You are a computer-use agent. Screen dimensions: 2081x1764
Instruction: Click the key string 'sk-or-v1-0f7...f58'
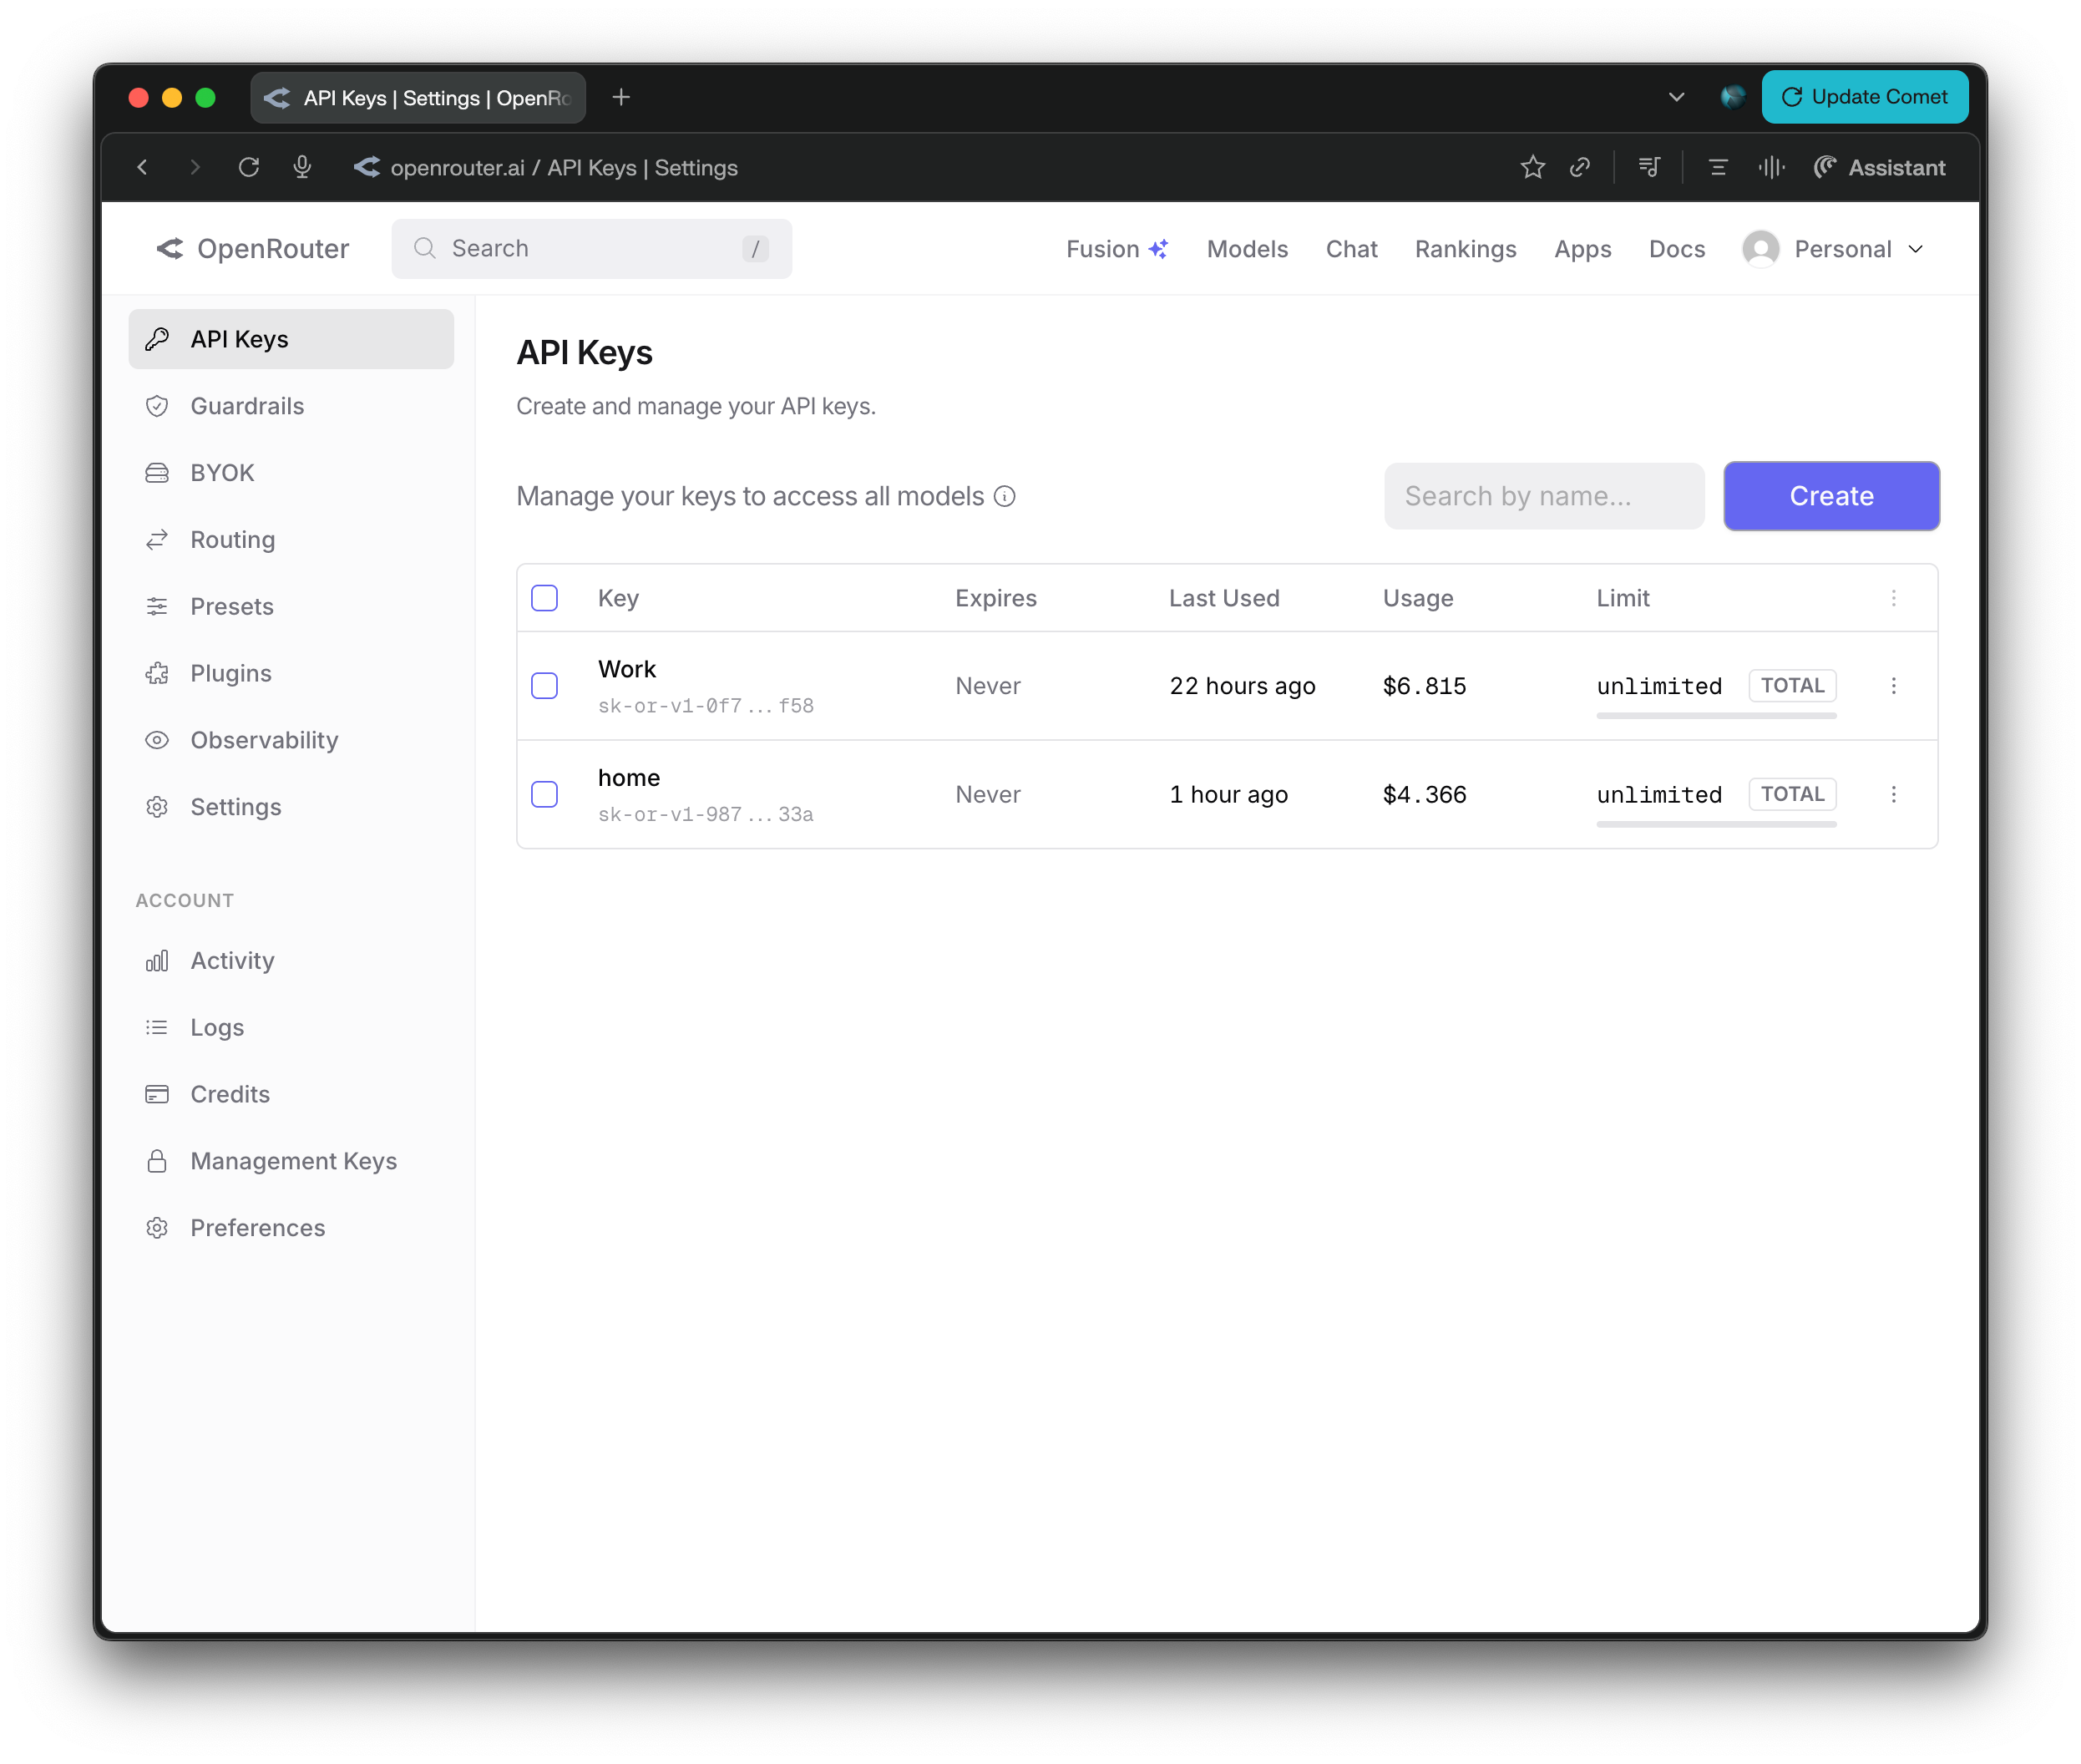[706, 706]
